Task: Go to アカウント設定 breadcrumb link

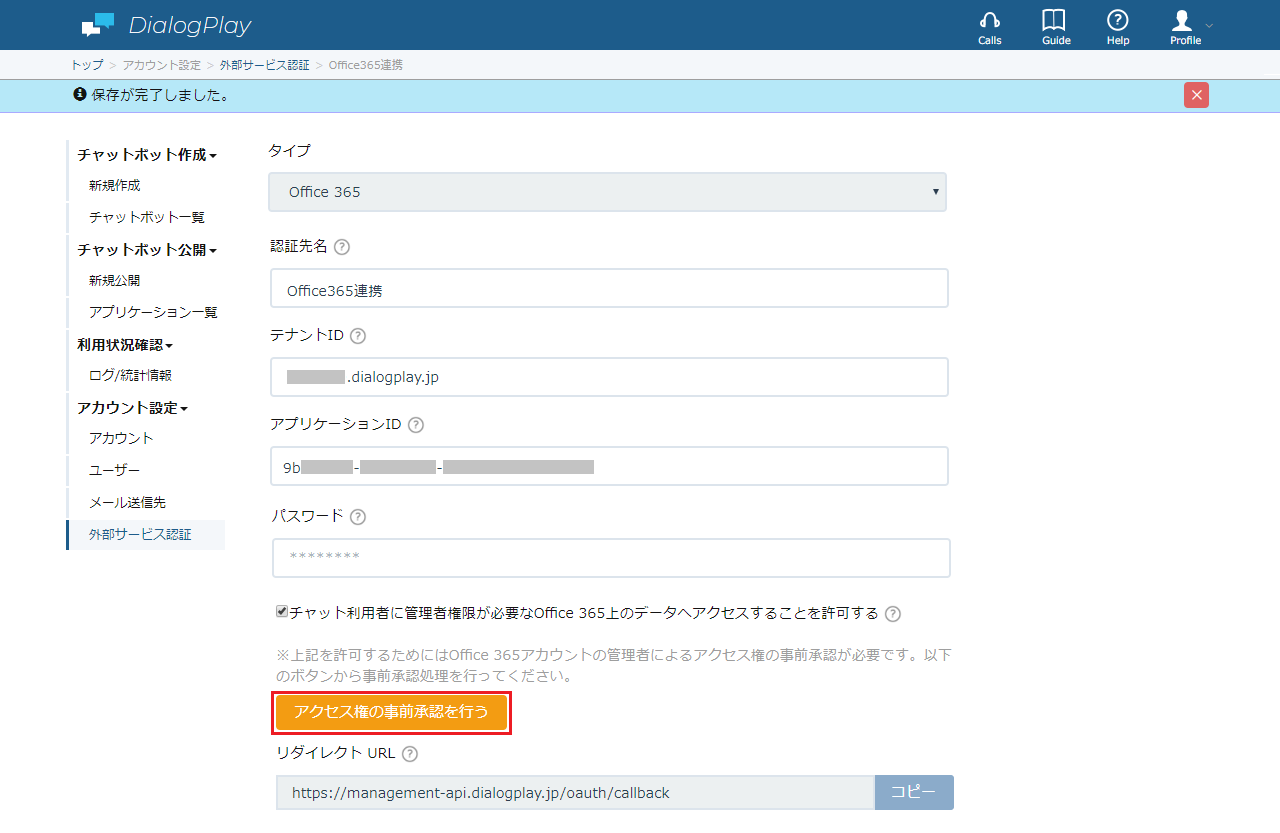Action: [161, 65]
